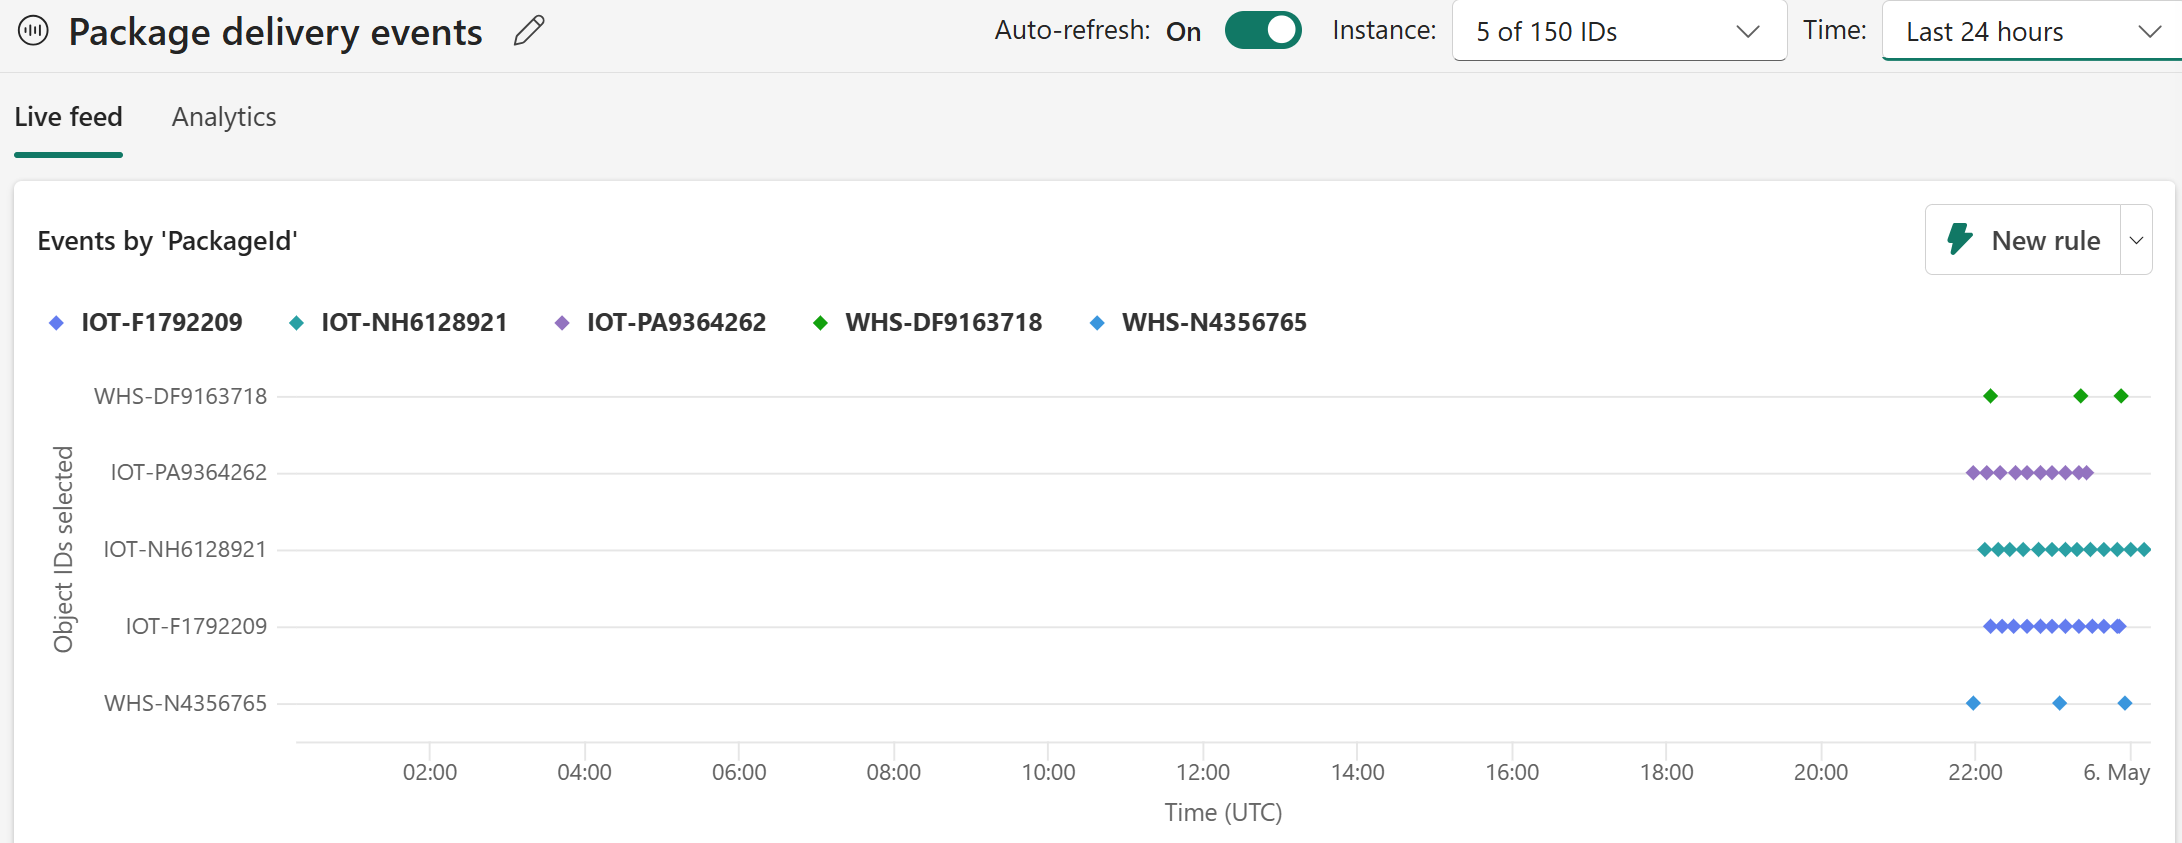The image size is (2182, 843).
Task: Click the 22:00 time axis label
Action: click(x=1975, y=772)
